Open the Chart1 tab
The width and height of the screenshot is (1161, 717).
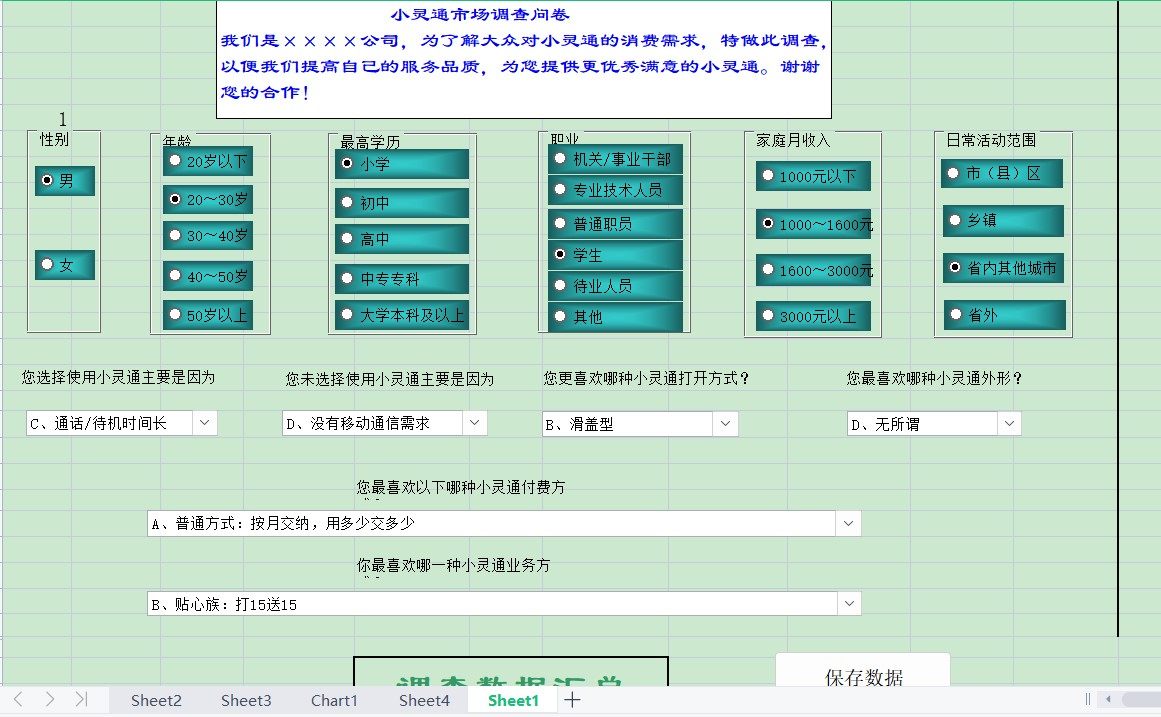(334, 700)
